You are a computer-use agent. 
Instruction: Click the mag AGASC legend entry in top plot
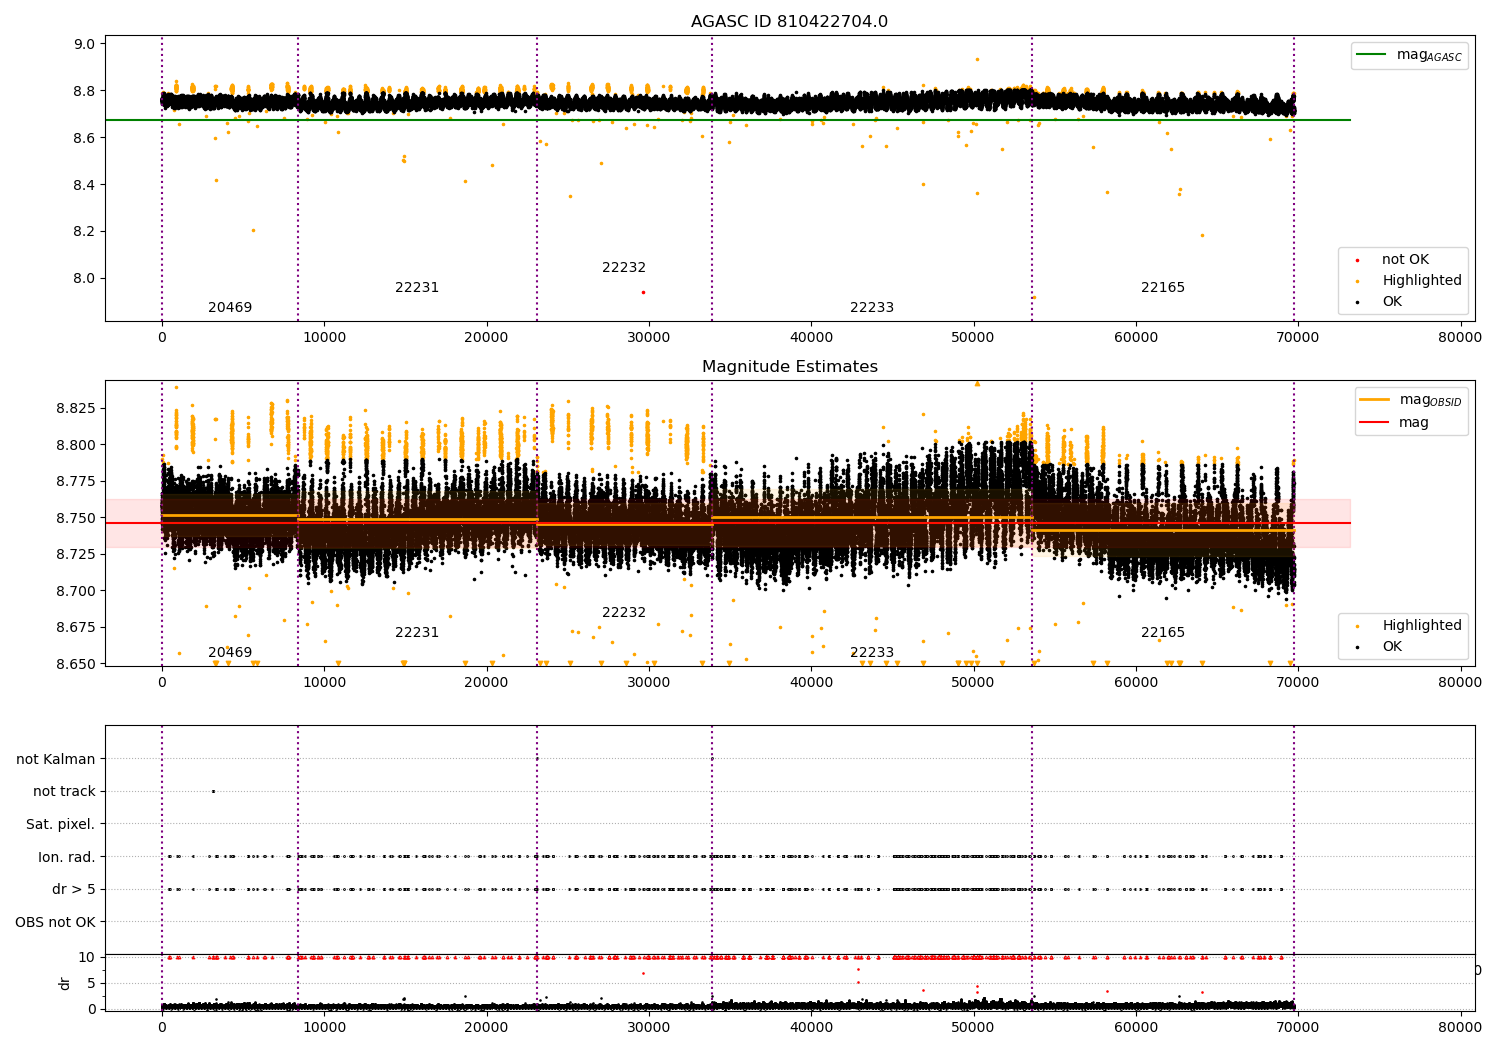(1410, 55)
